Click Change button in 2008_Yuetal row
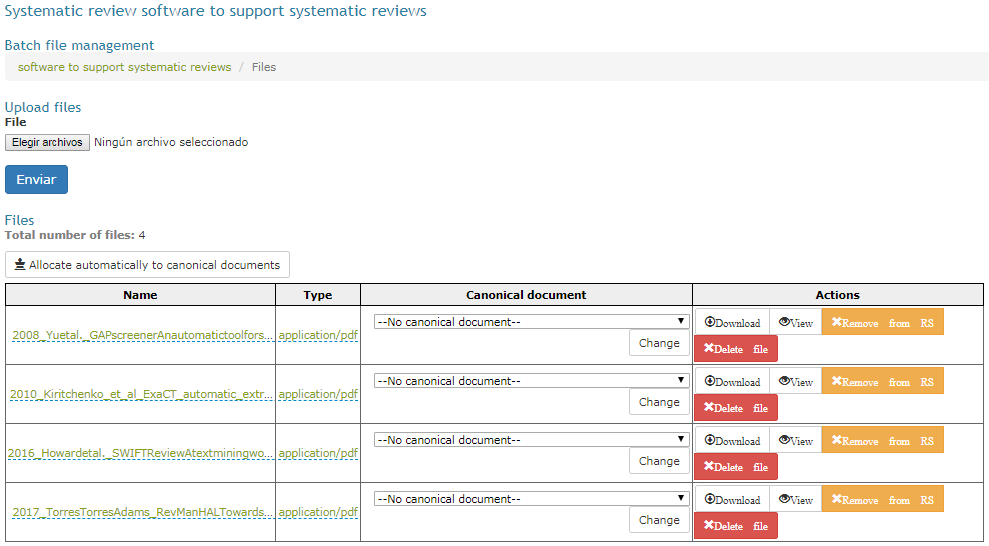 659,343
